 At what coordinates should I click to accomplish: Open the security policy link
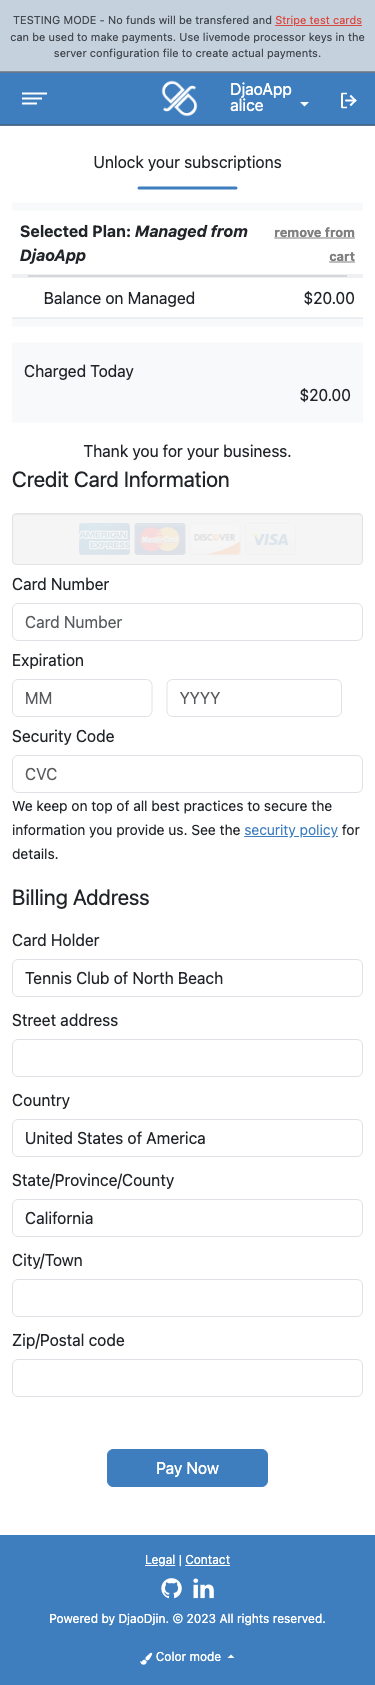pyautogui.click(x=291, y=830)
